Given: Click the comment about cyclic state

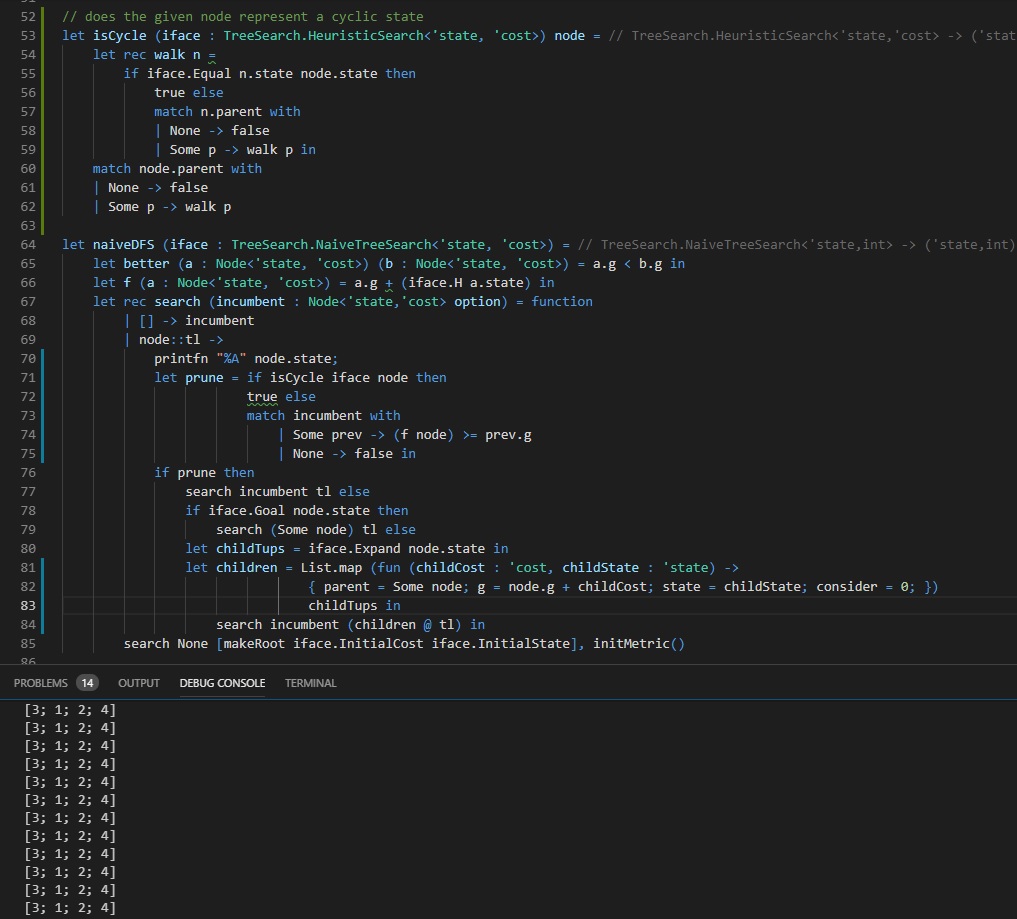Looking at the screenshot, I should click(x=242, y=17).
